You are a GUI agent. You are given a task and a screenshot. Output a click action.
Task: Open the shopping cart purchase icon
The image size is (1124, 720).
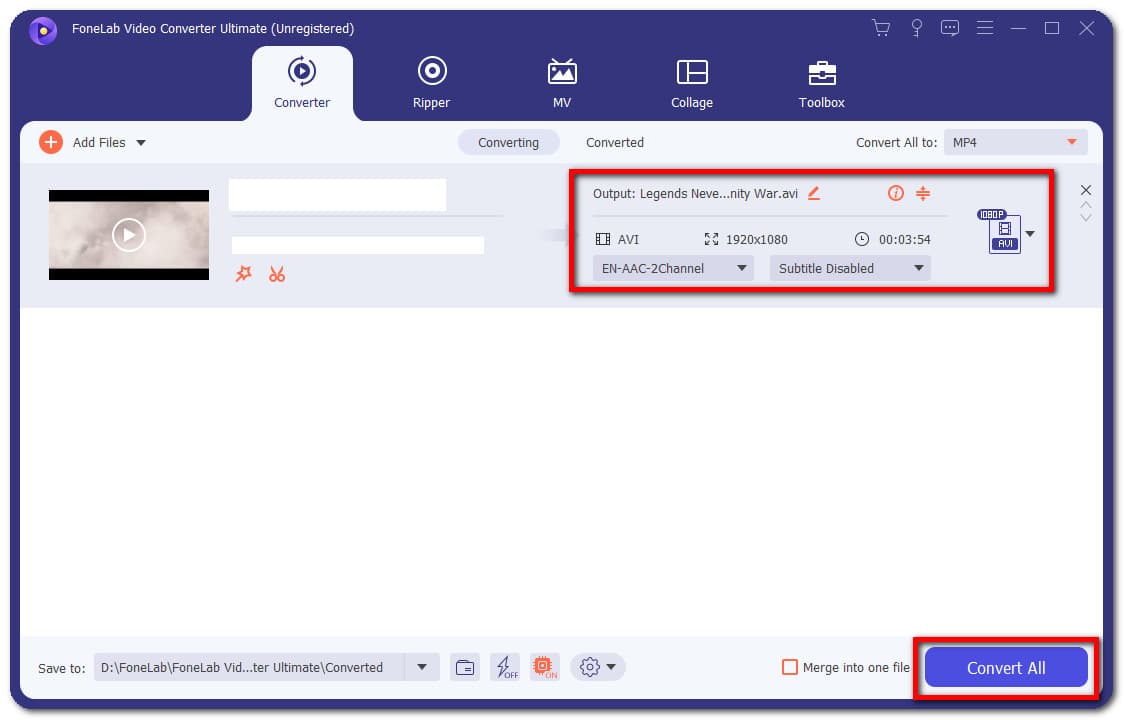click(881, 28)
